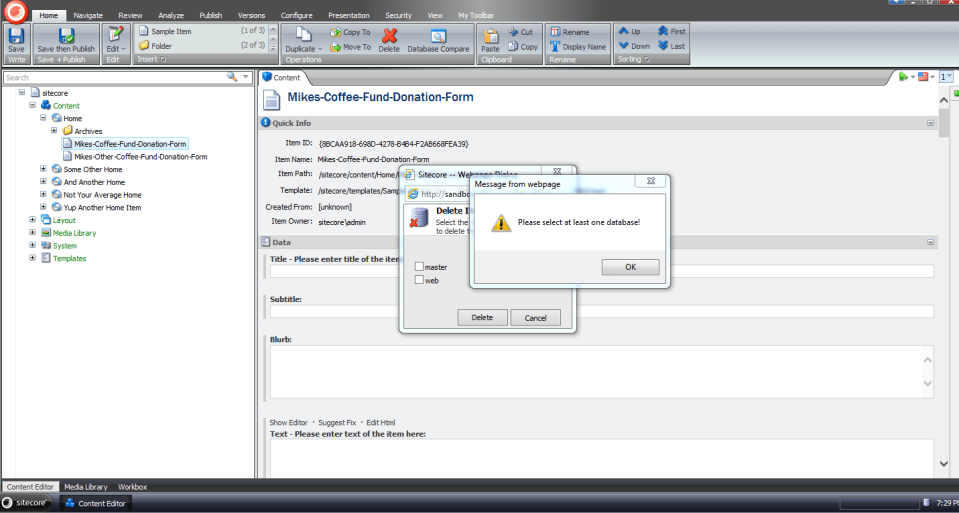Open the Publish ribbon tab
Viewport: 959px width, 513px height.
pyautogui.click(x=210, y=16)
